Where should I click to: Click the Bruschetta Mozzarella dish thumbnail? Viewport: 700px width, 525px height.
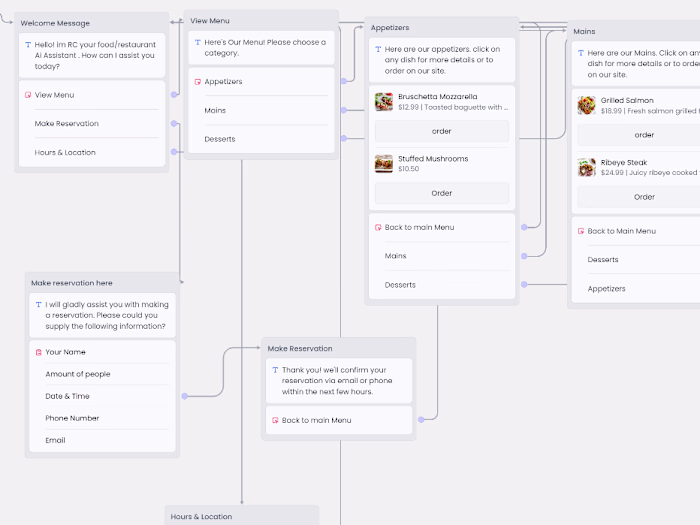384,102
